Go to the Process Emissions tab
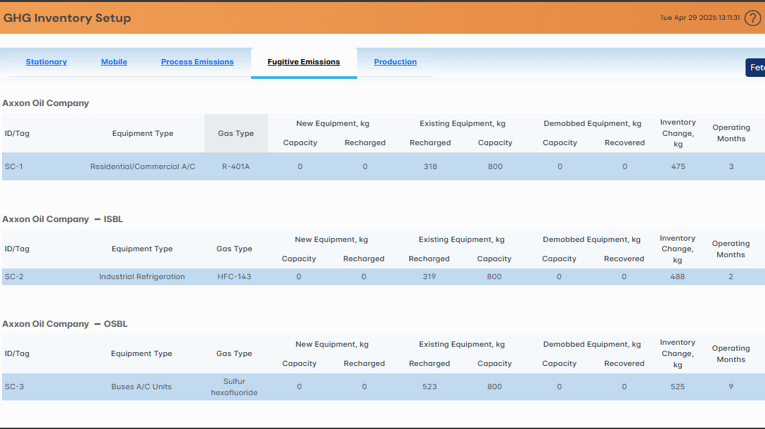Viewport: 765px width, 429px height. [197, 62]
